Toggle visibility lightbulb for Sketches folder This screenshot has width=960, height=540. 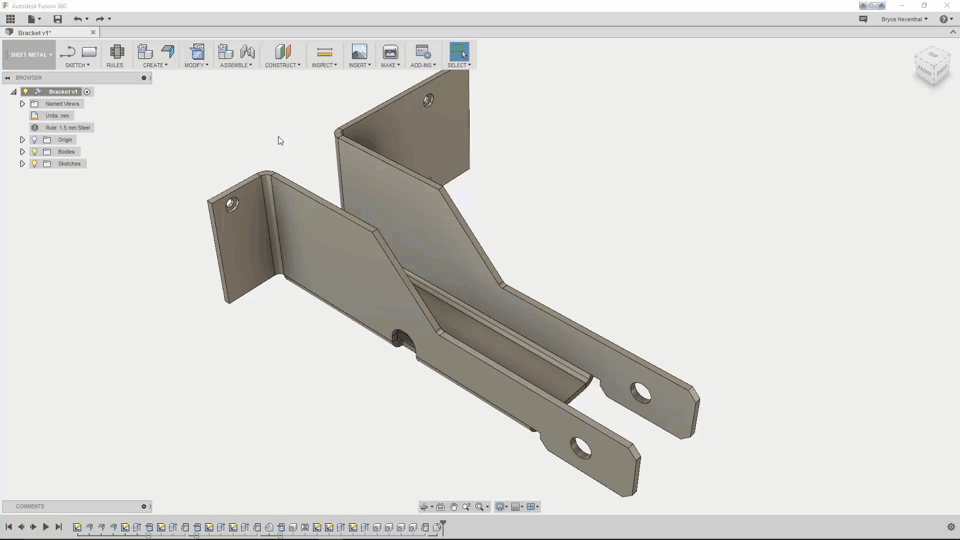pyautogui.click(x=34, y=164)
